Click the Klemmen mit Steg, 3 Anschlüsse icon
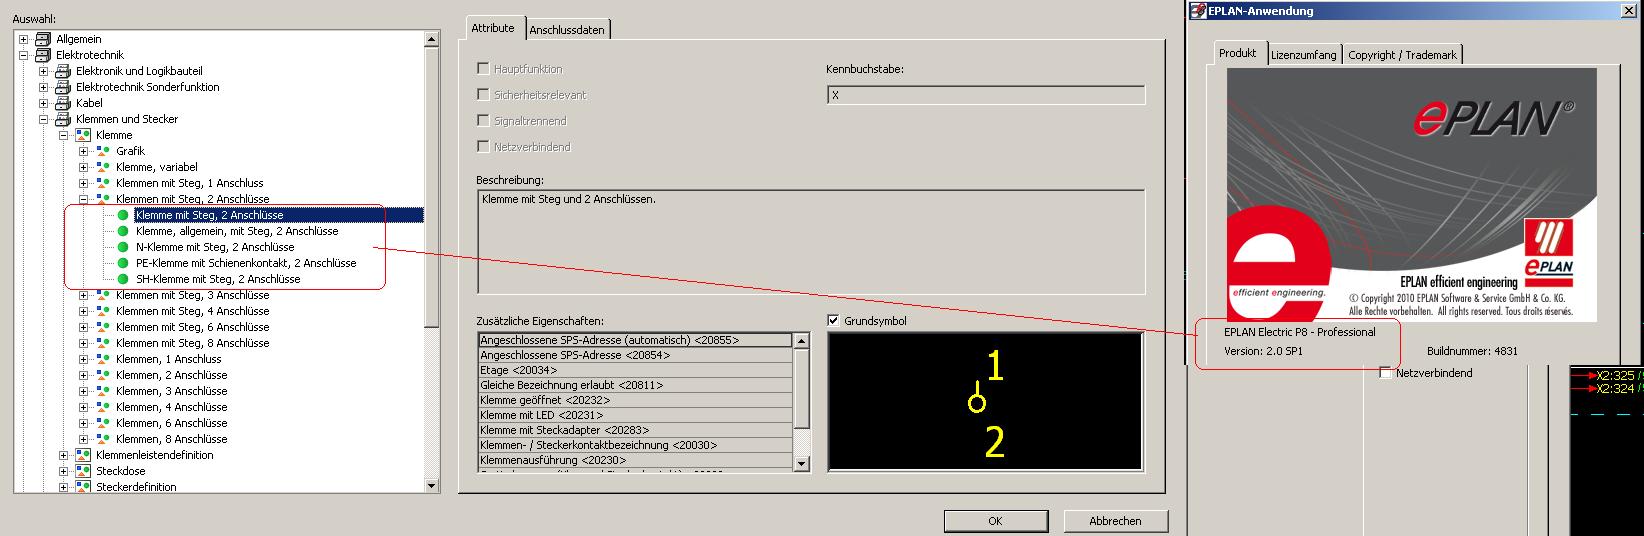Viewport: 1644px width, 536px height. [103, 295]
